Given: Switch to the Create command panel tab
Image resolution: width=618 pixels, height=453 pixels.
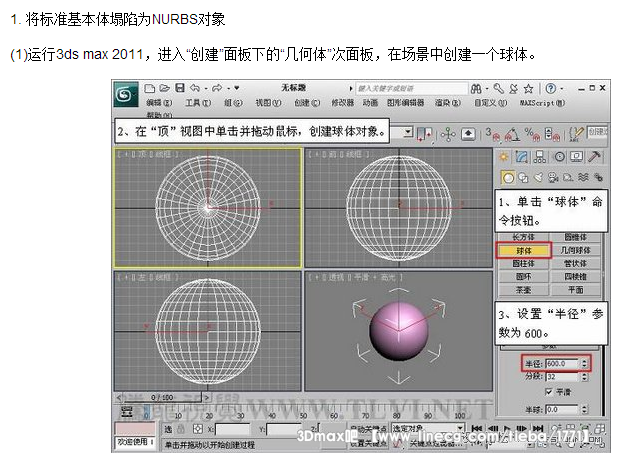Looking at the screenshot, I should 503,157.
